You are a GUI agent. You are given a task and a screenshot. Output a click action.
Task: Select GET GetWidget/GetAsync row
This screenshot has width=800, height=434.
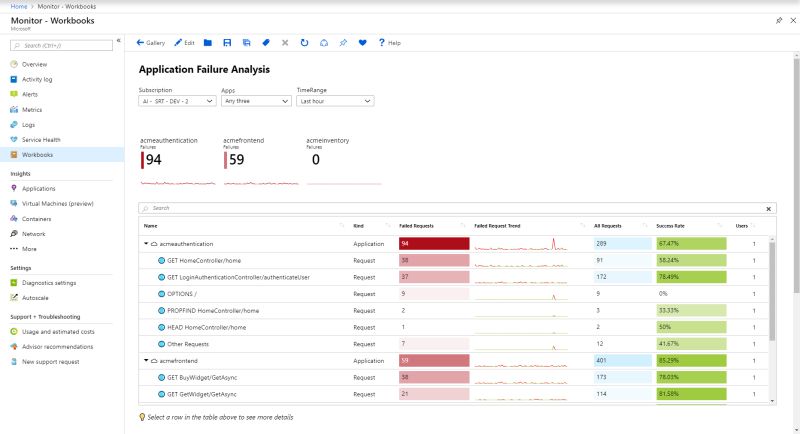tap(454, 394)
